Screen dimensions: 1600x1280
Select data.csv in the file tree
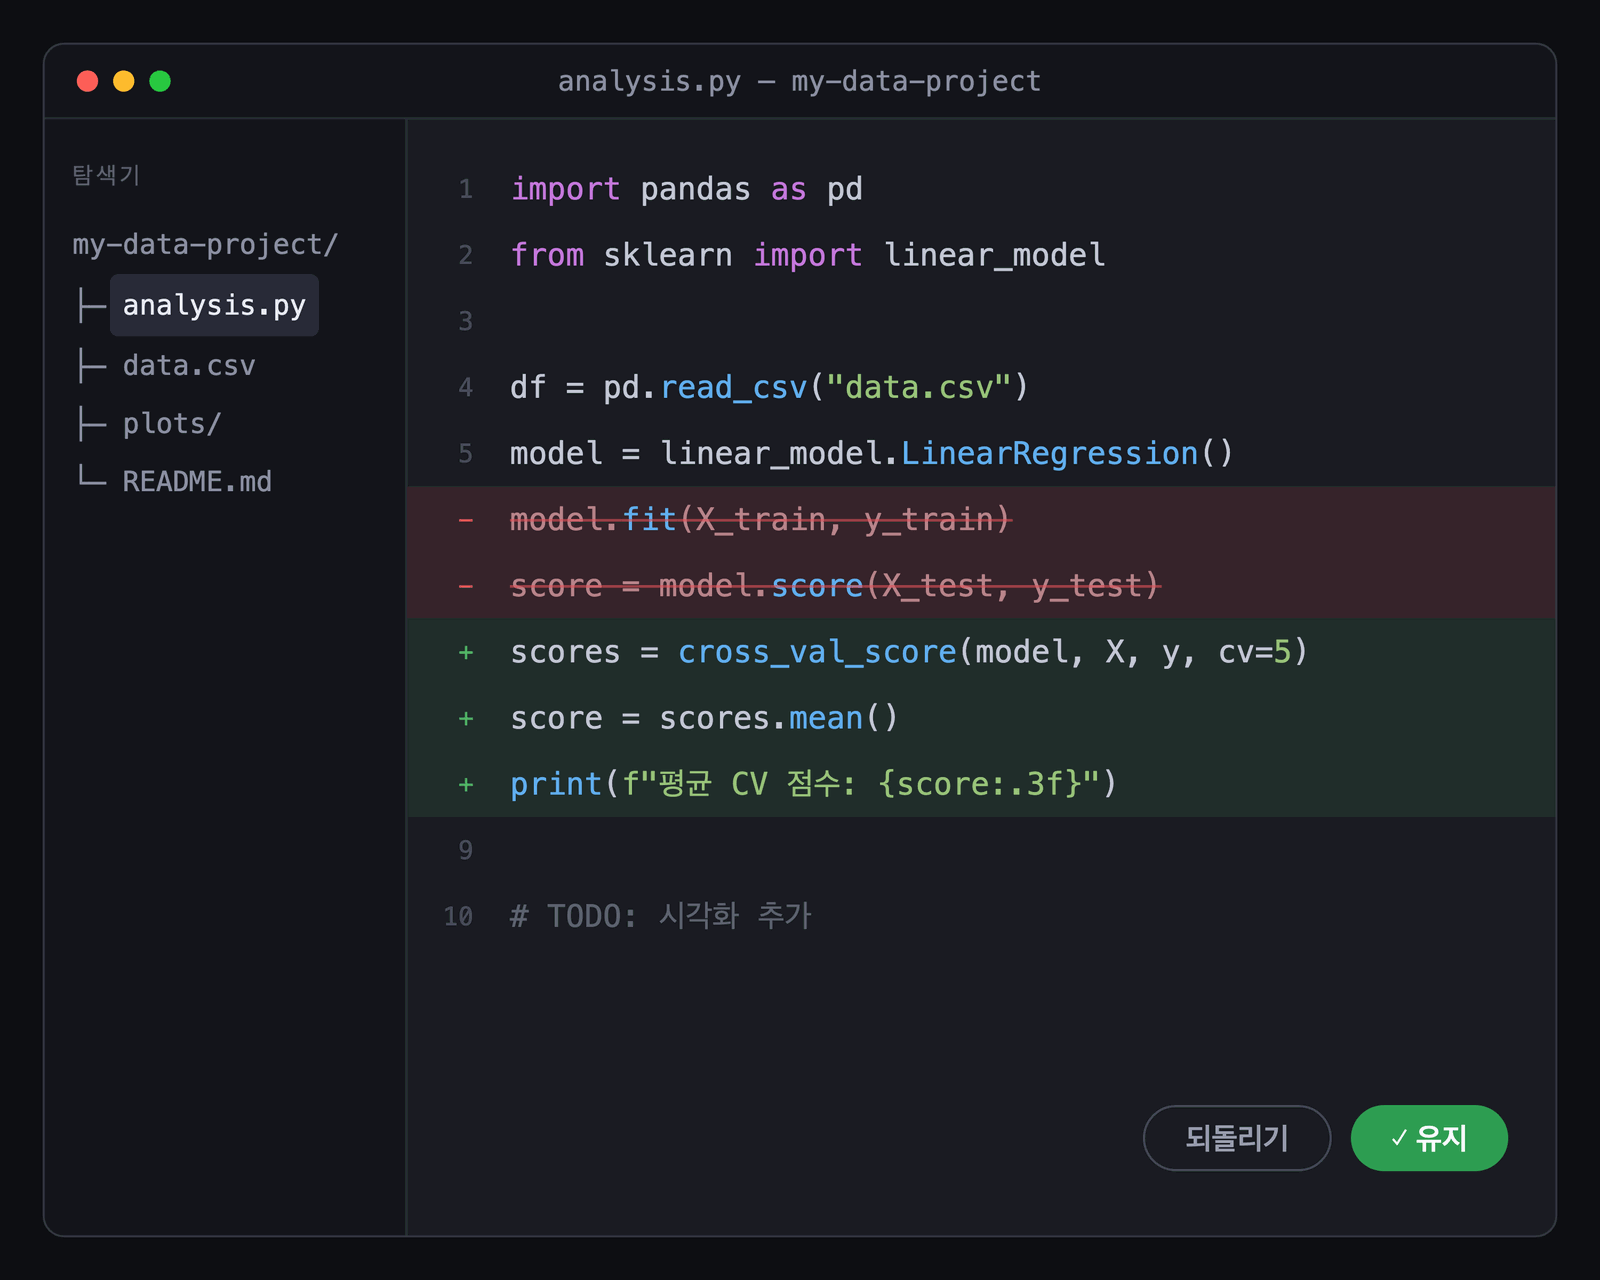pyautogui.click(x=189, y=366)
